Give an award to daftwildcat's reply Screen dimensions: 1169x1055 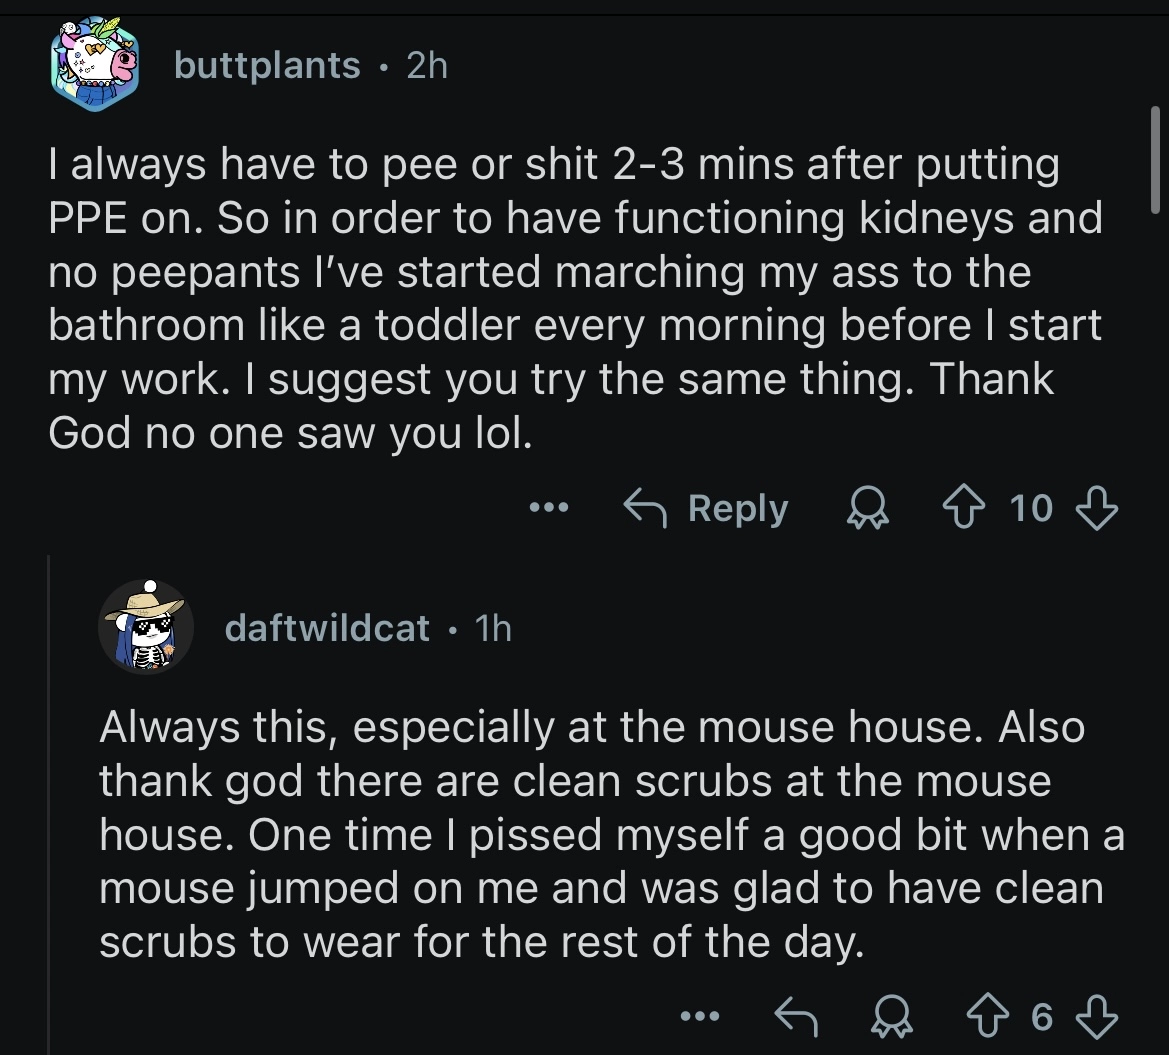click(892, 1016)
